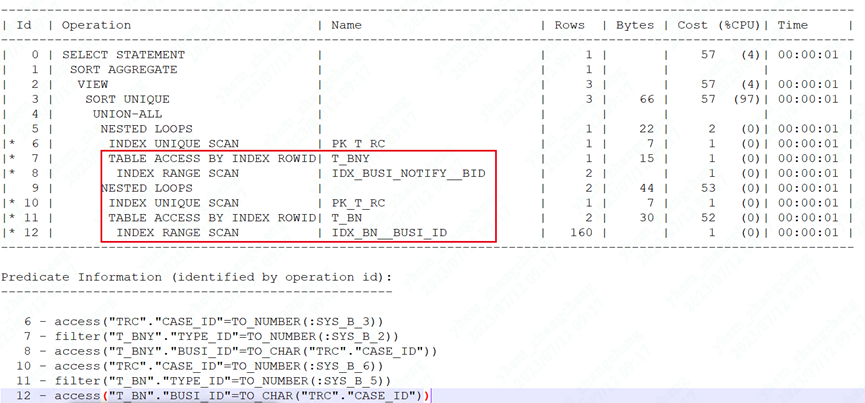Image resolution: width=865 pixels, height=403 pixels.
Task: Click "INDEX UNIQUE SCAN" in row Id 10
Action: (174, 203)
